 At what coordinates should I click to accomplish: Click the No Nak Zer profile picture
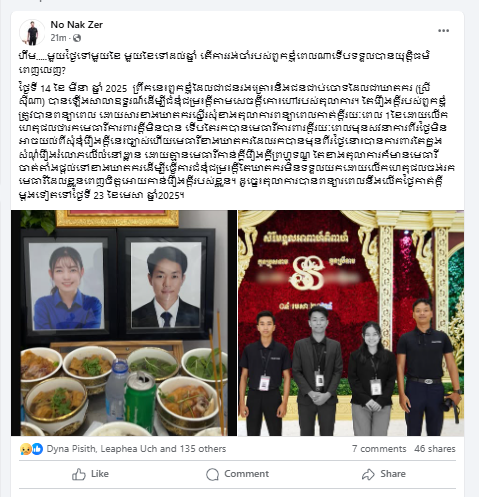[x=32, y=32]
